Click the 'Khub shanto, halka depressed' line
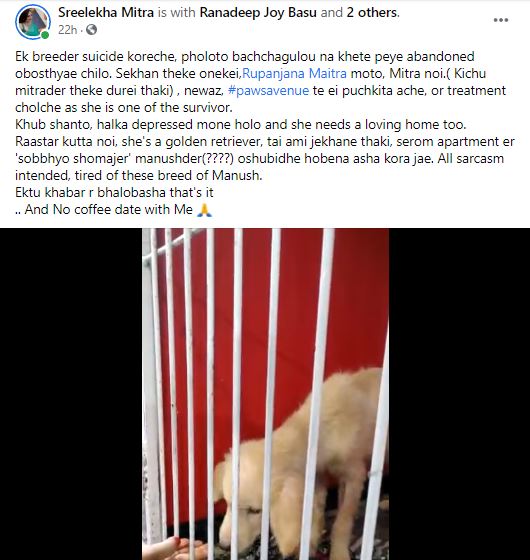The height and width of the screenshot is (560, 530). tap(241, 125)
